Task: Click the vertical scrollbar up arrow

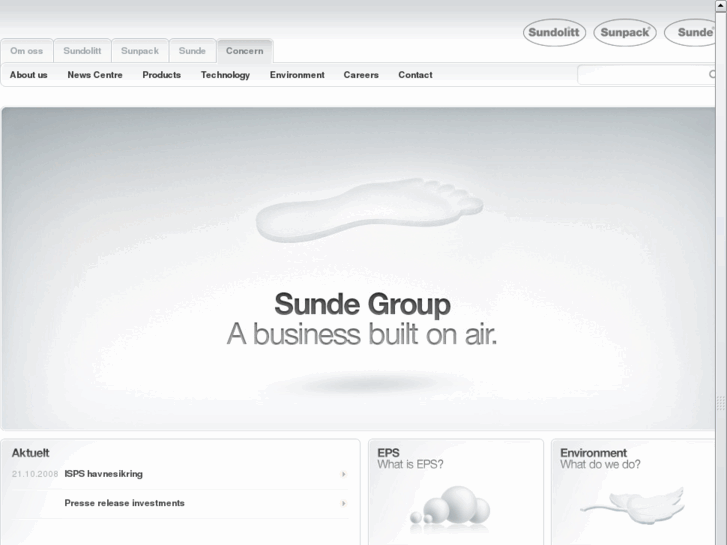Action: point(721,5)
